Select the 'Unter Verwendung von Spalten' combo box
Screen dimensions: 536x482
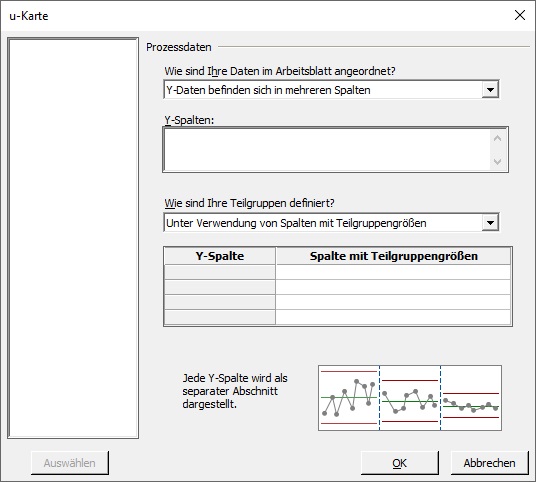tap(331, 223)
